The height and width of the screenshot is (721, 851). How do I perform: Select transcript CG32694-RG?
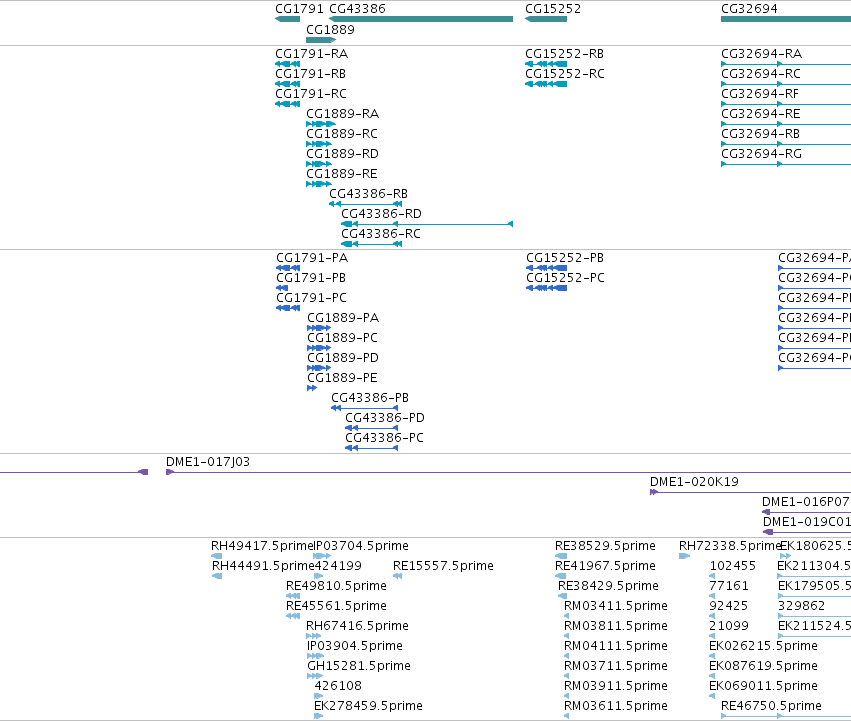761,154
